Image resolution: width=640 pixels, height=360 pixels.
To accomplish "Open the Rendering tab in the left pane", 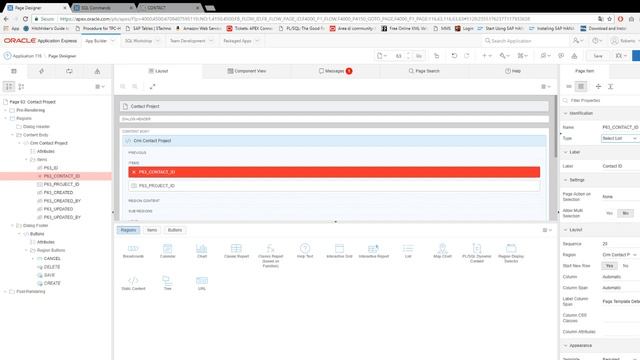I will coord(14,71).
